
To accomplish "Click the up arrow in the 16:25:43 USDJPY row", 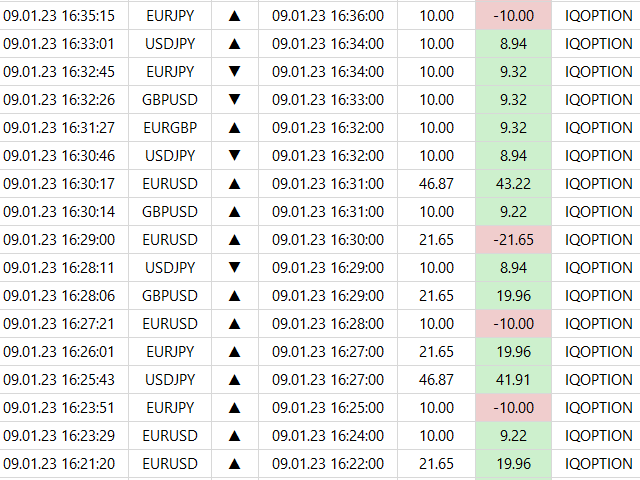I will 234,380.
